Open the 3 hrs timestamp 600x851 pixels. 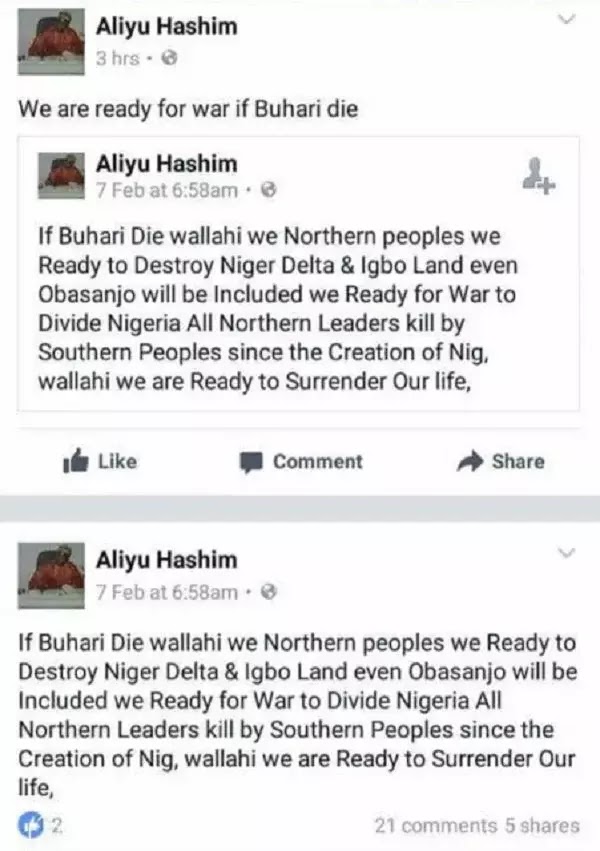118,58
